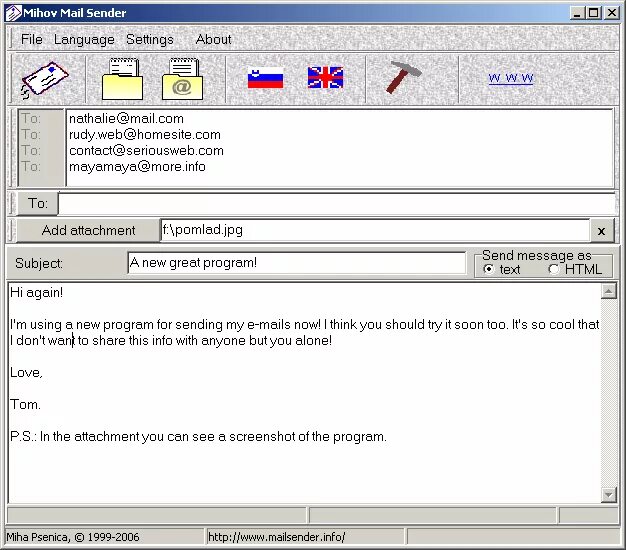
Task: Click the Add attachment button
Action: (88, 230)
